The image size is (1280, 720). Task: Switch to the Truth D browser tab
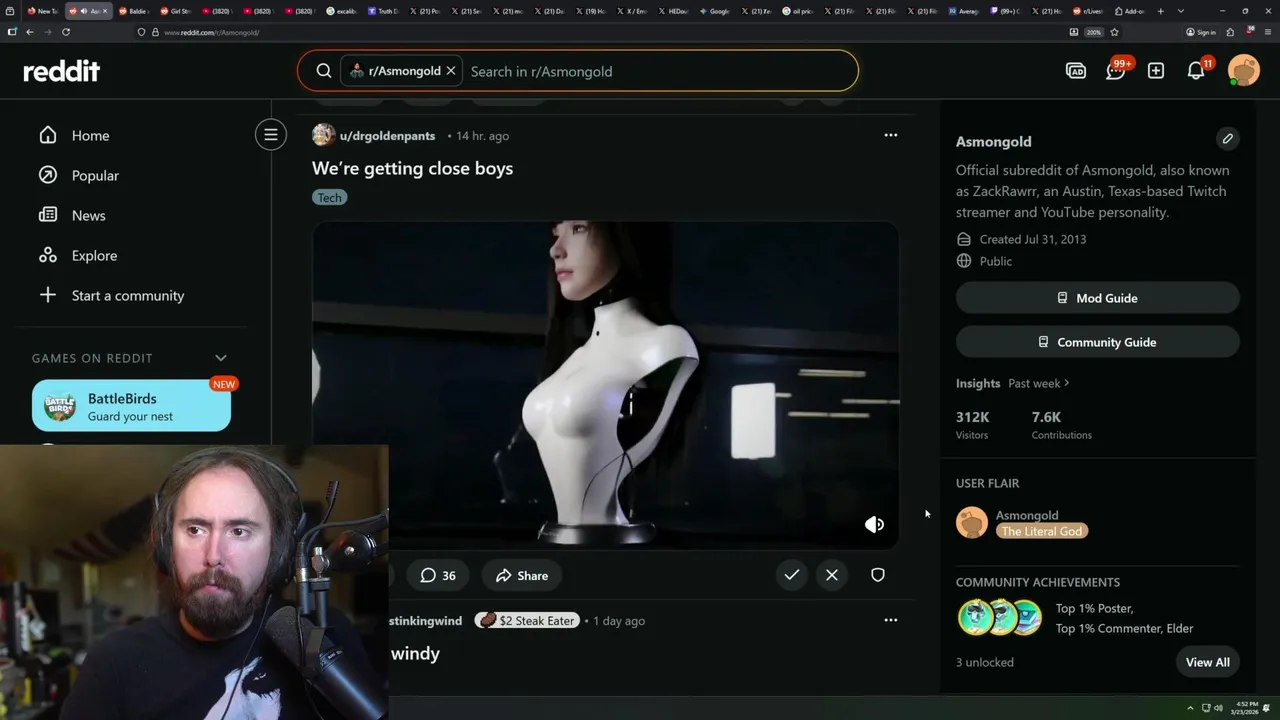click(384, 11)
